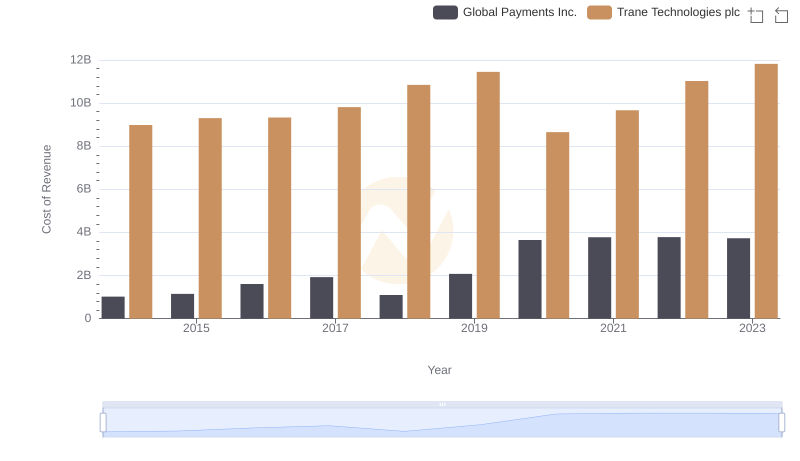Screen dimensions: 800x461
Task: Click Trane Technologies bar for 2018
Action: [x=419, y=202]
